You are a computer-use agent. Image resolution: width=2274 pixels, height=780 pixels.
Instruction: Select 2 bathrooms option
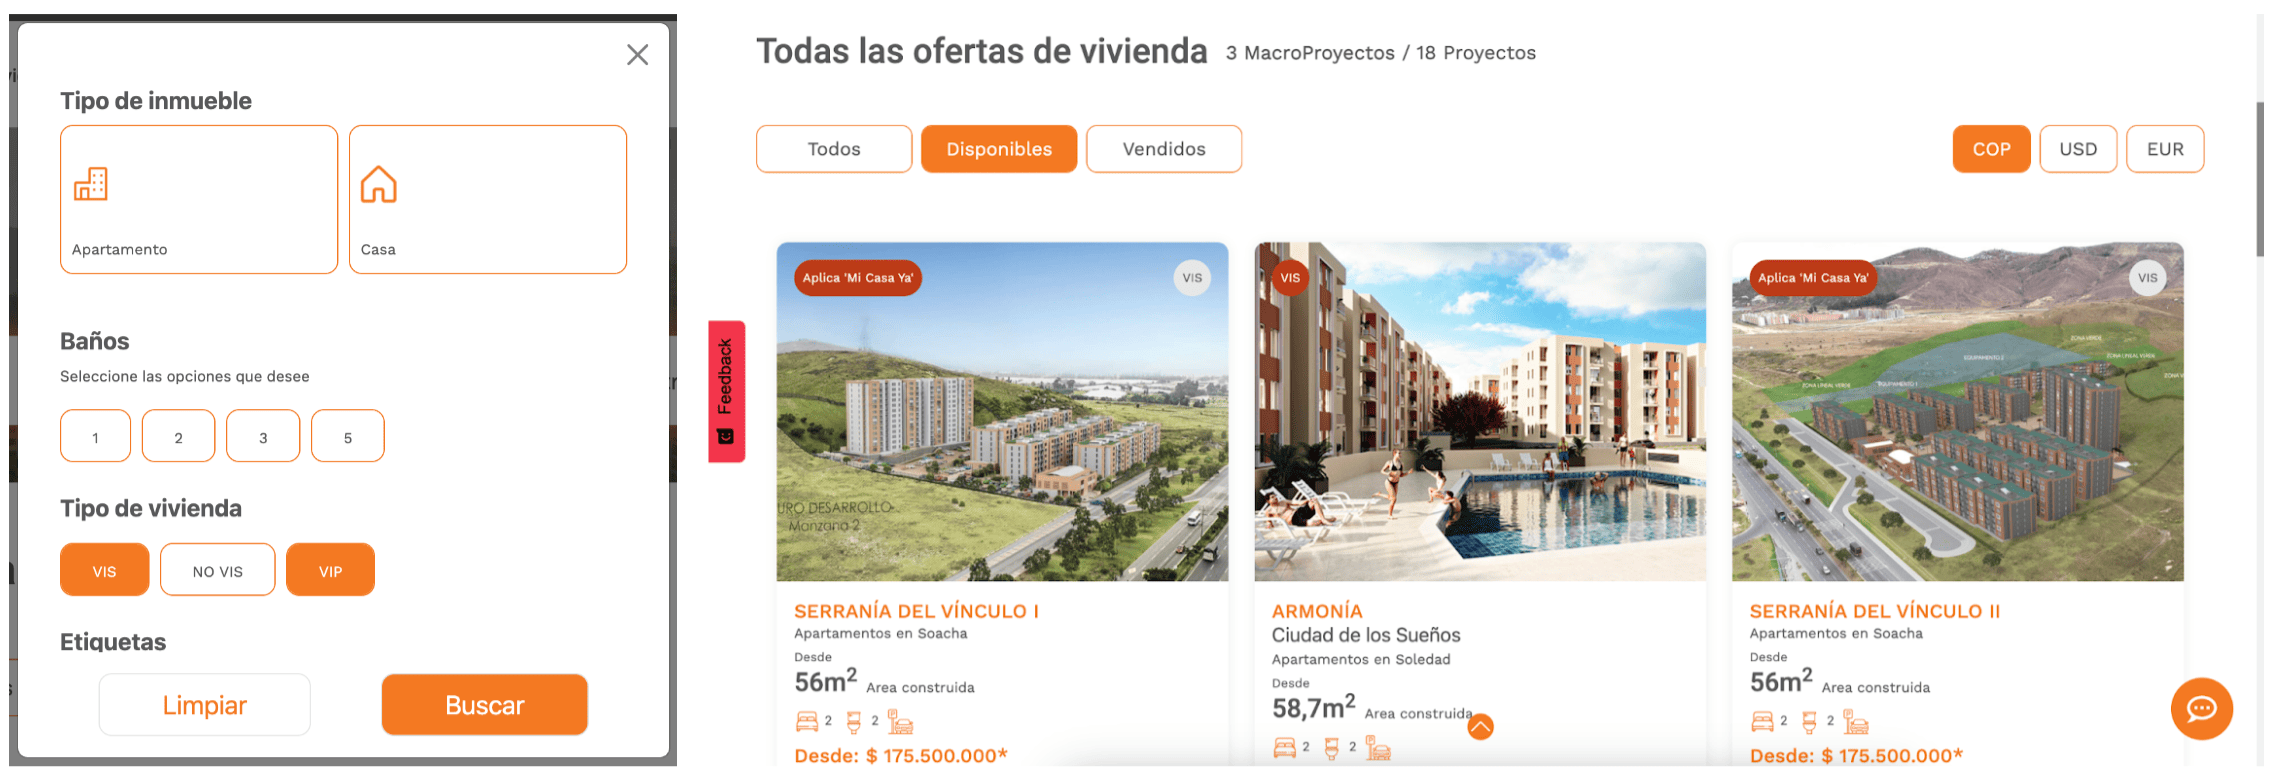179,436
